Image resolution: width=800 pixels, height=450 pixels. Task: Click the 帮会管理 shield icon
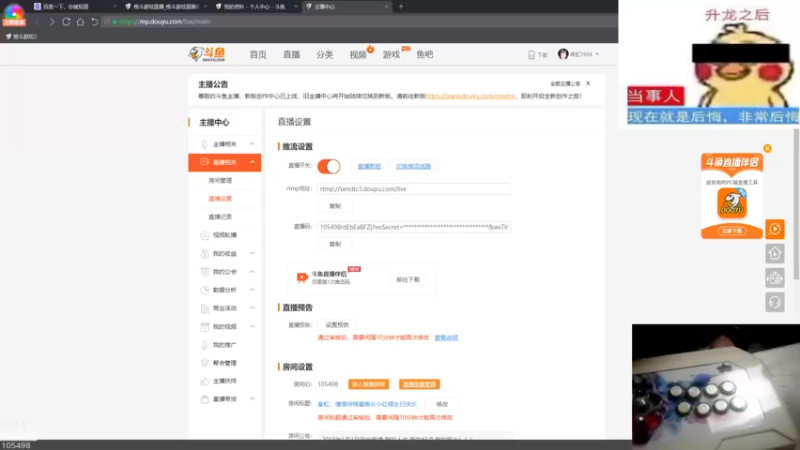[205, 363]
